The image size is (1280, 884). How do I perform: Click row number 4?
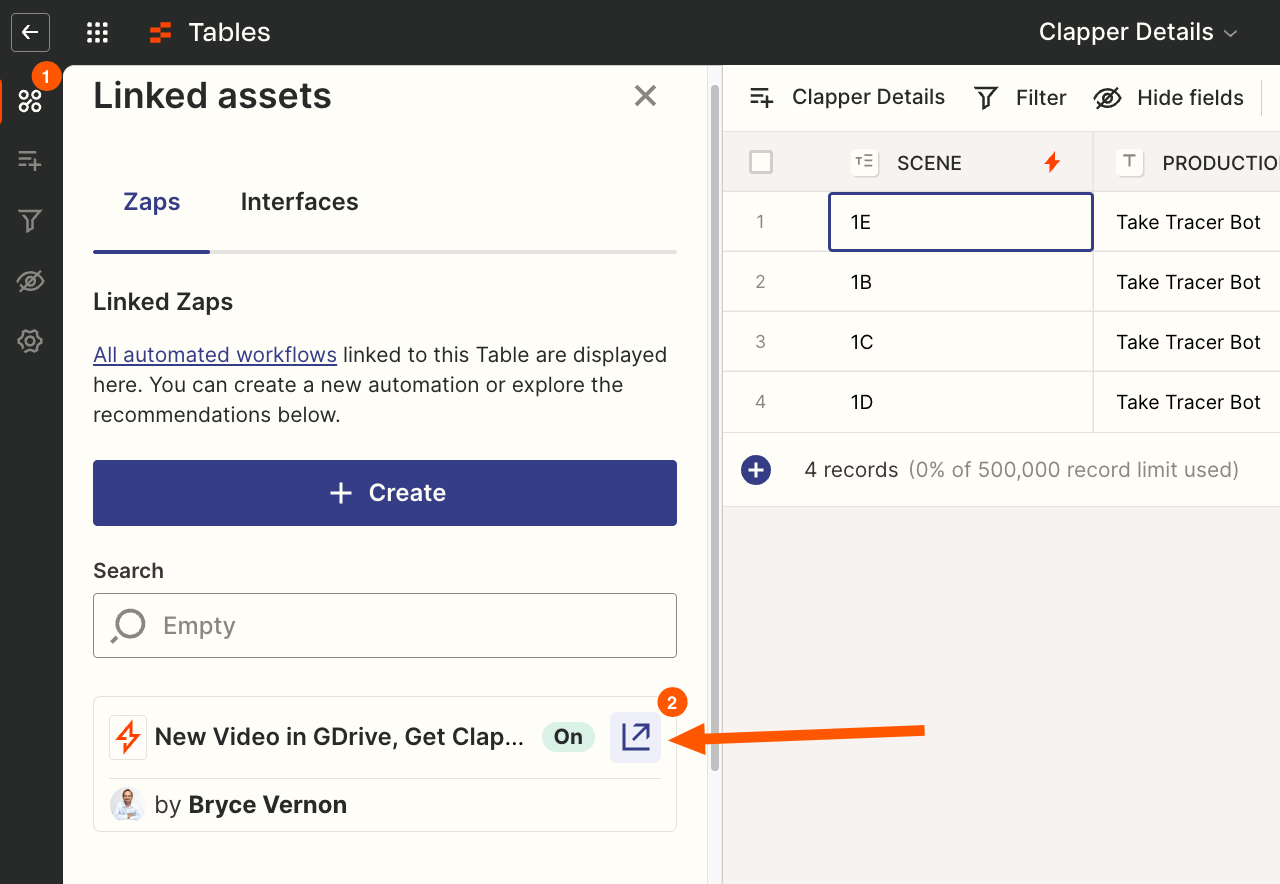click(760, 402)
